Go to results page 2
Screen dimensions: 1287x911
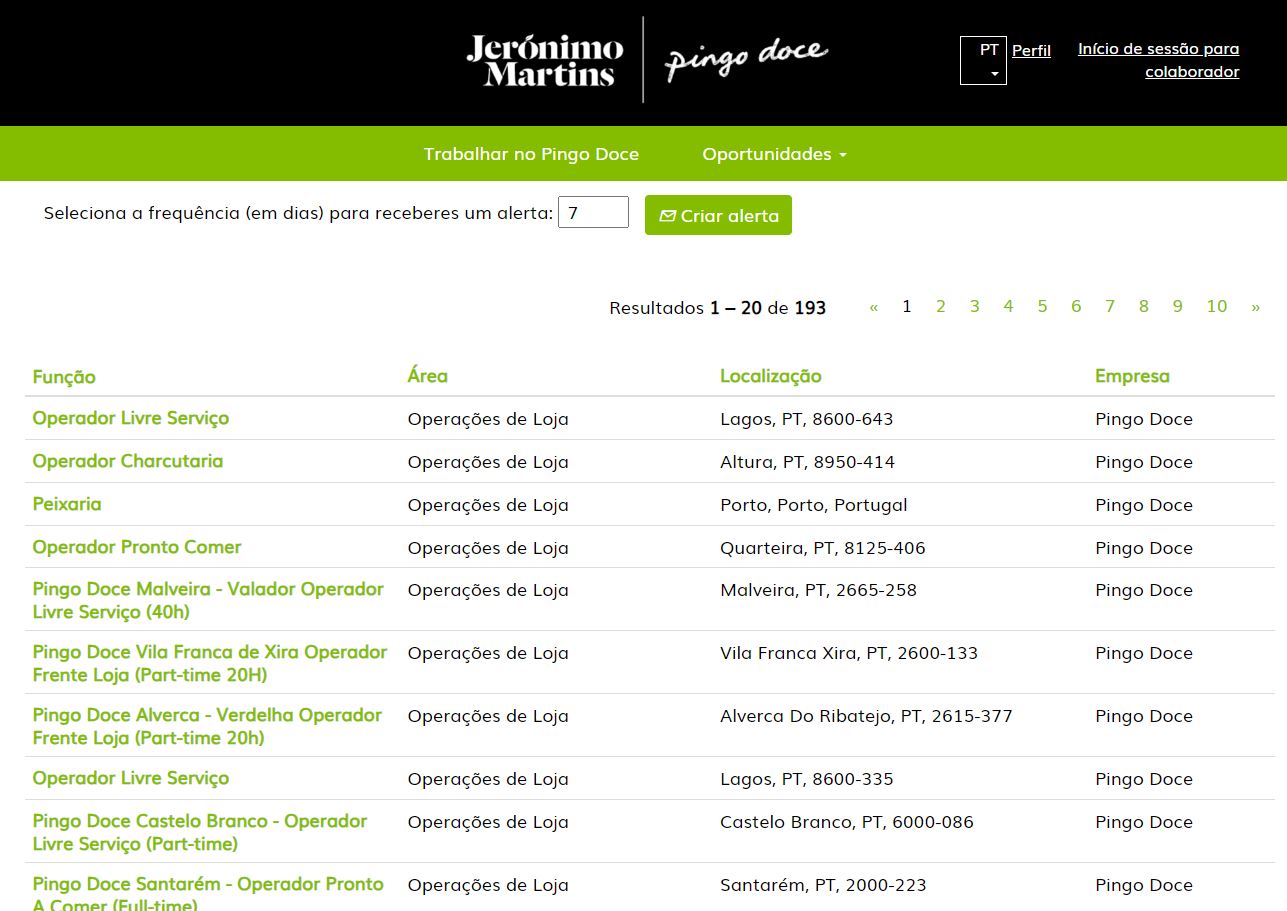click(940, 306)
